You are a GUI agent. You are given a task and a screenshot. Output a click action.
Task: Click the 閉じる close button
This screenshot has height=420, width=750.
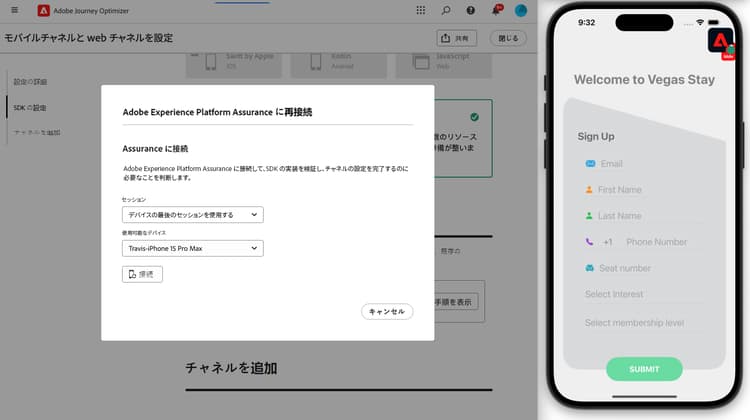pyautogui.click(x=508, y=38)
